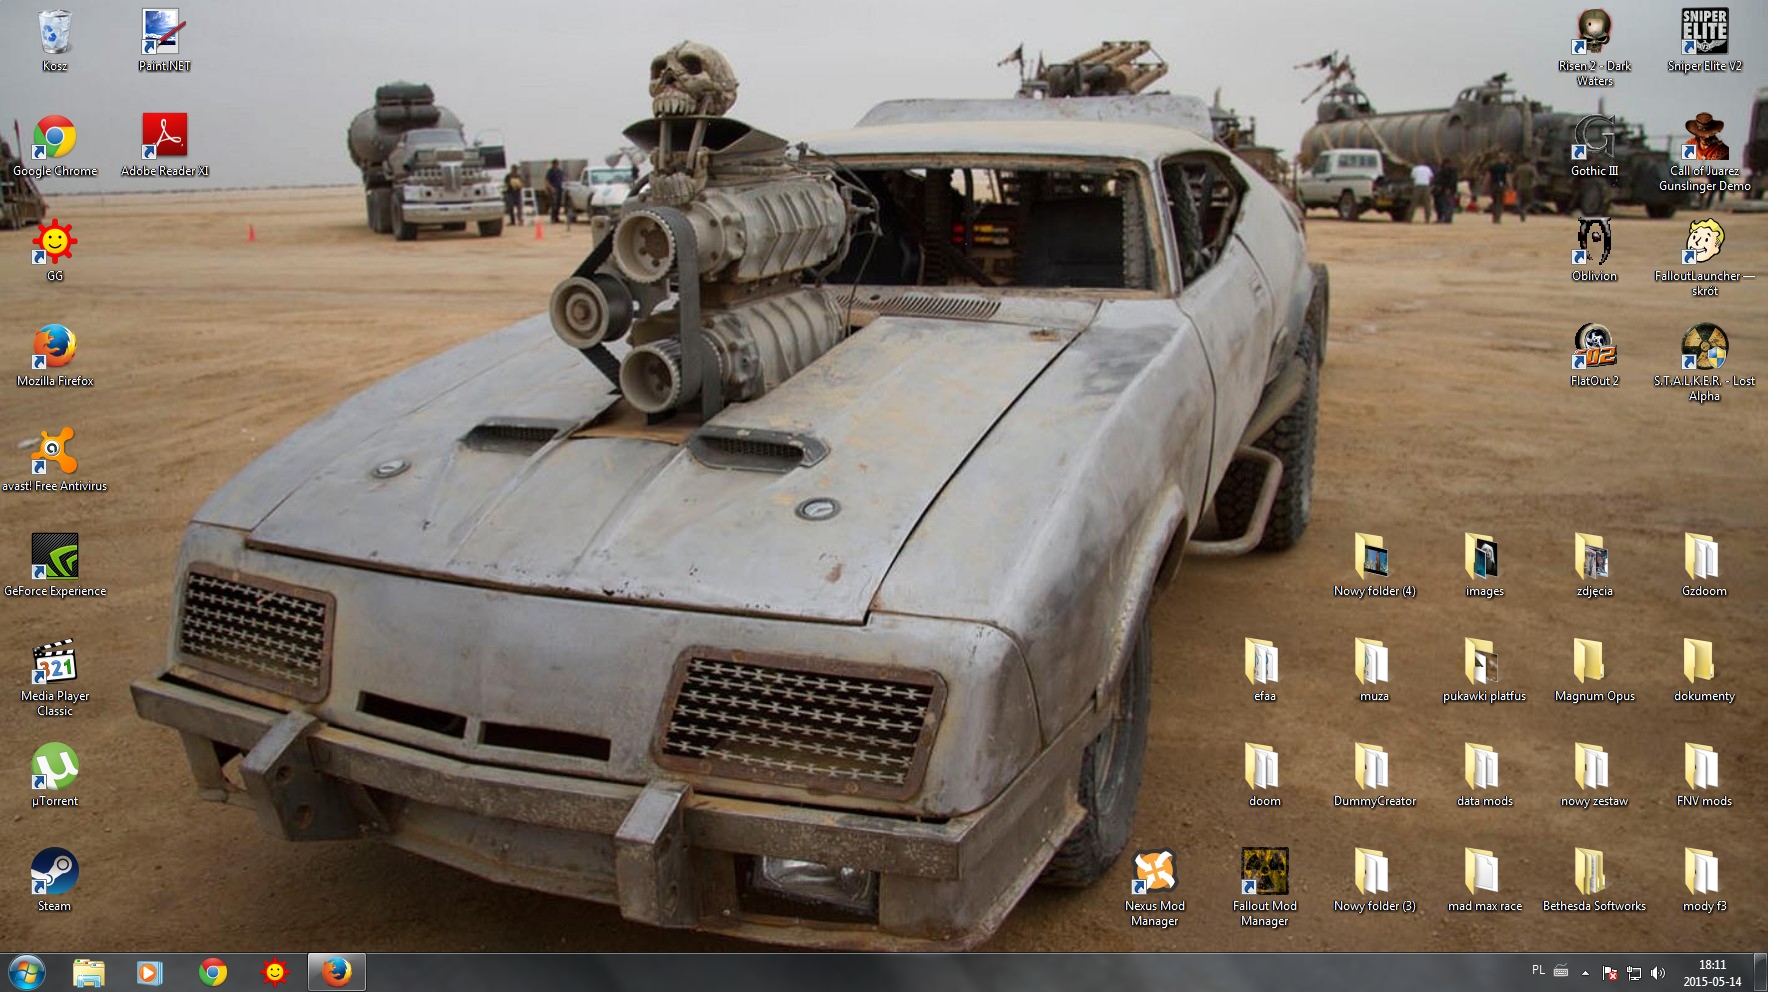The image size is (1768, 992).
Task: Click the Show desktop button
Action: 1760,972
